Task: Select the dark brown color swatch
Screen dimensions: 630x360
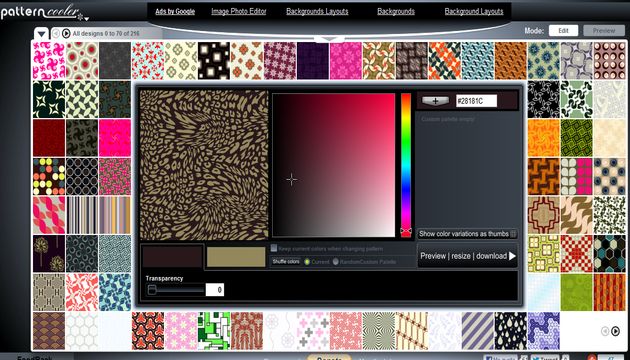Action: [172, 257]
